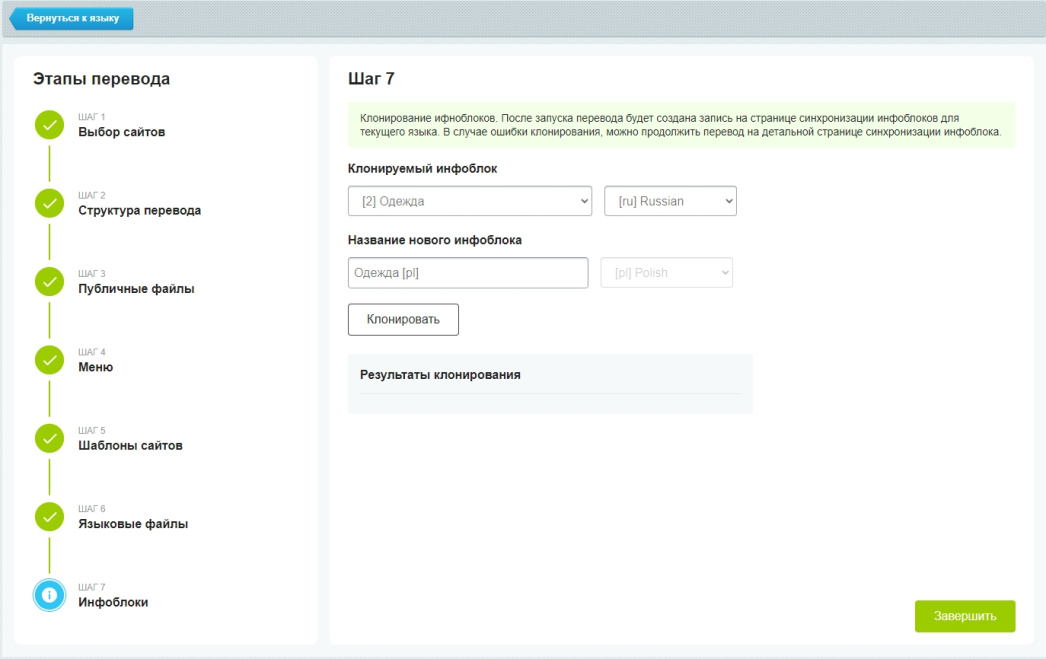1046x659 pixels.
Task: Click the checkmark icon beside Структура перевода
Action: (49, 203)
